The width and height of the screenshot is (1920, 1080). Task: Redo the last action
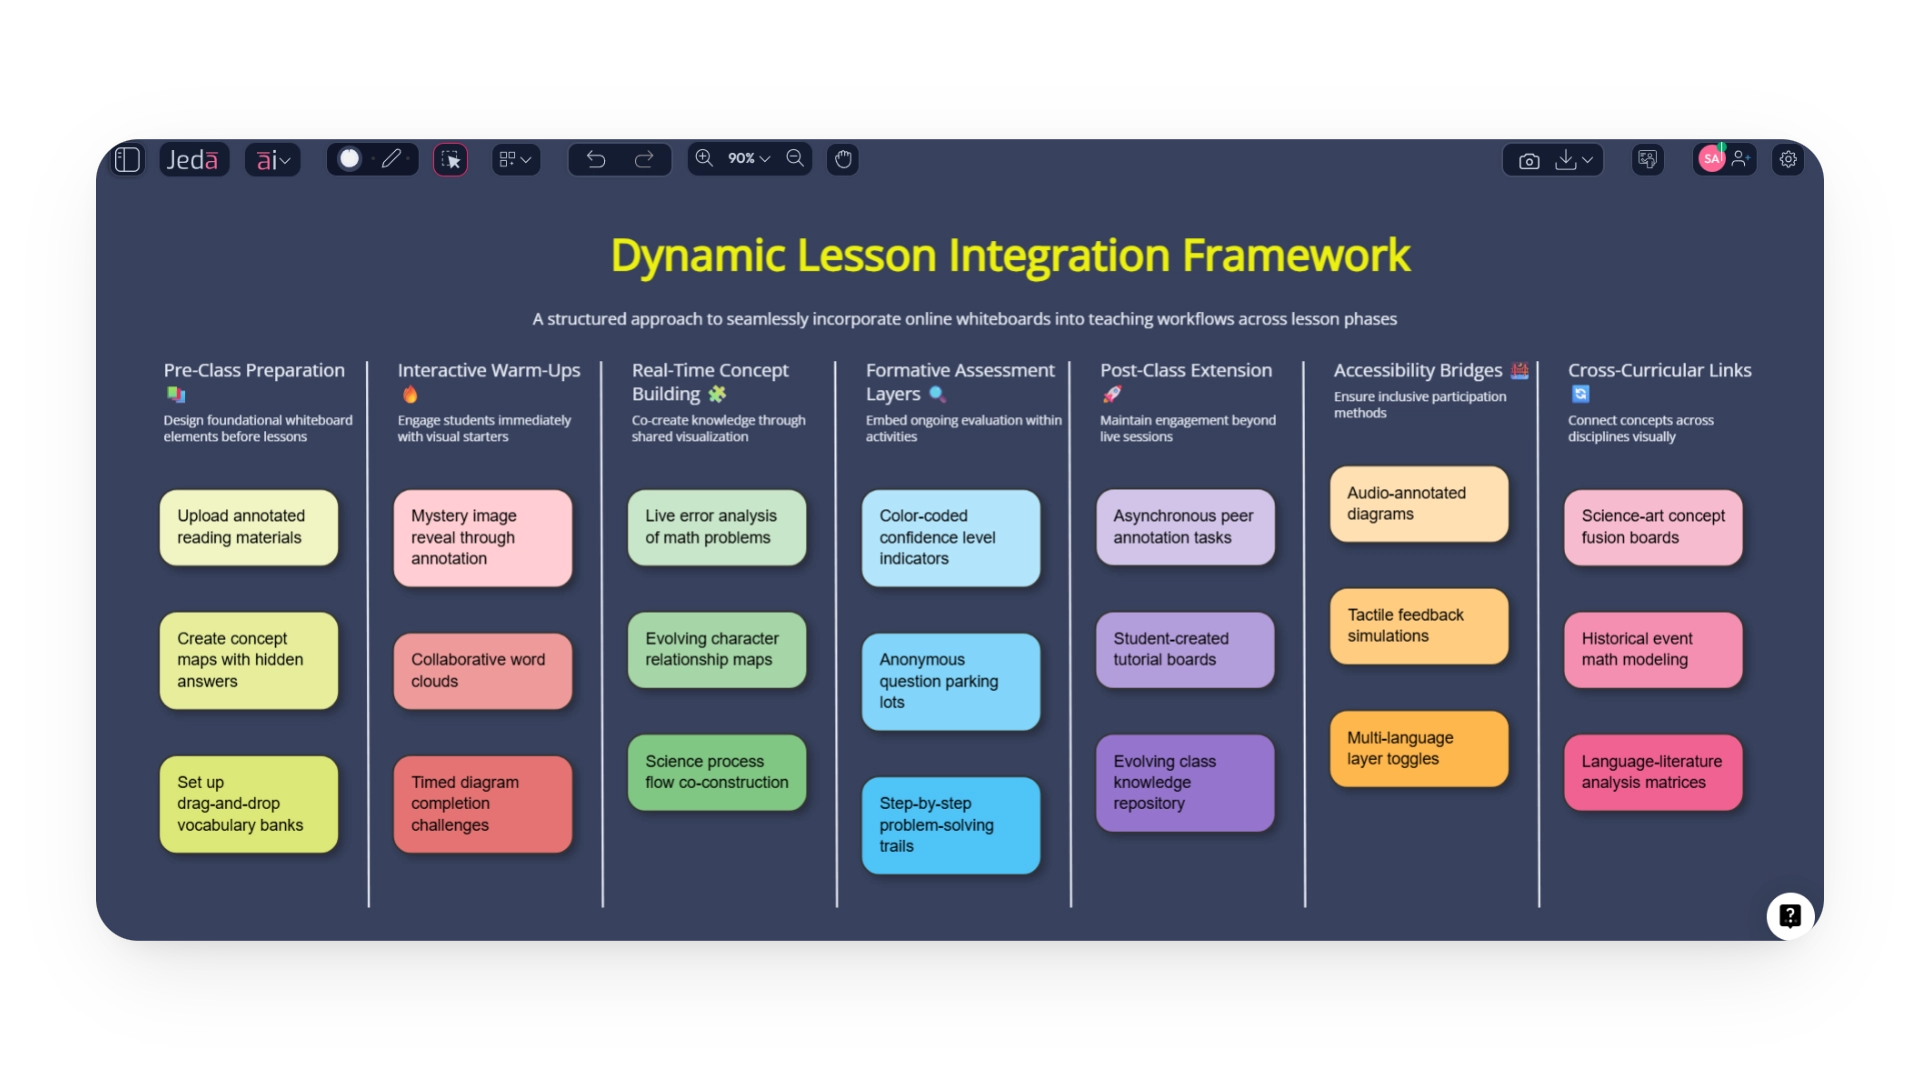pos(644,159)
